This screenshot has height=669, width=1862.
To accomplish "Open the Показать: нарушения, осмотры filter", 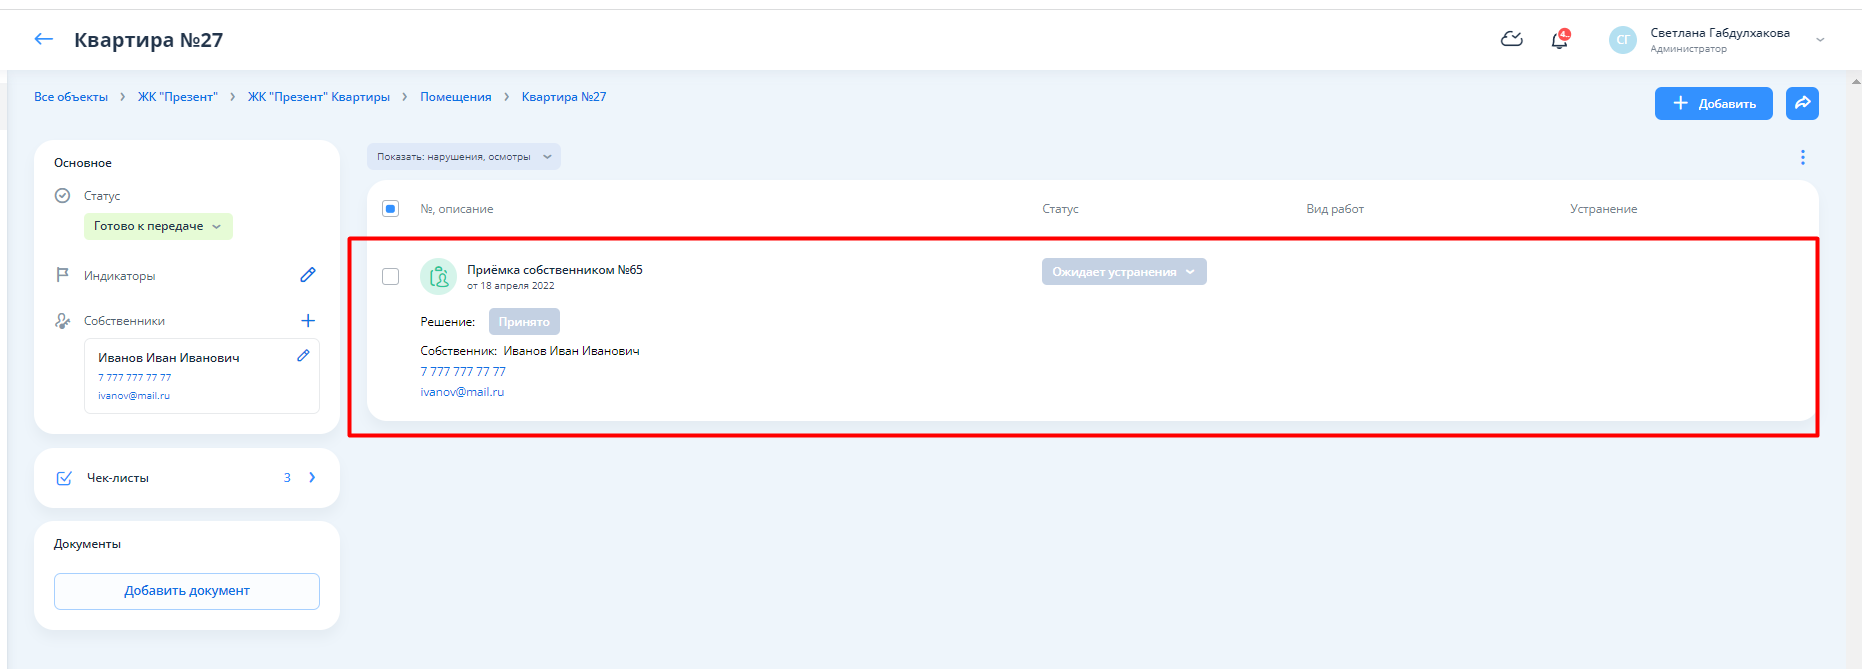I will pos(463,157).
